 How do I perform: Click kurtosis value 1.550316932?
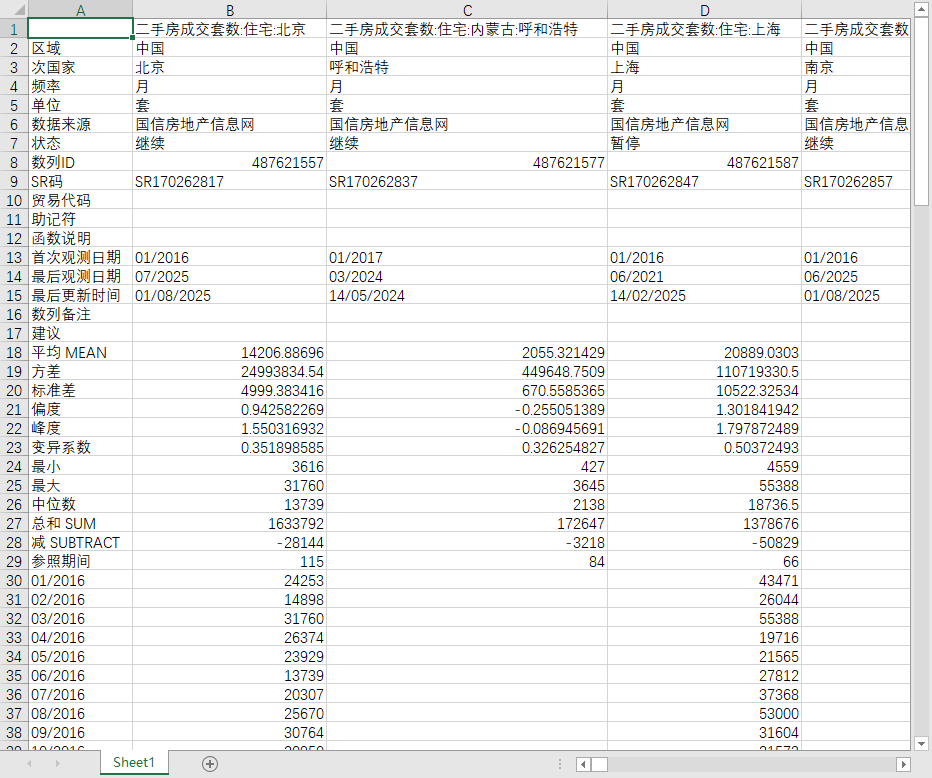(x=229, y=429)
